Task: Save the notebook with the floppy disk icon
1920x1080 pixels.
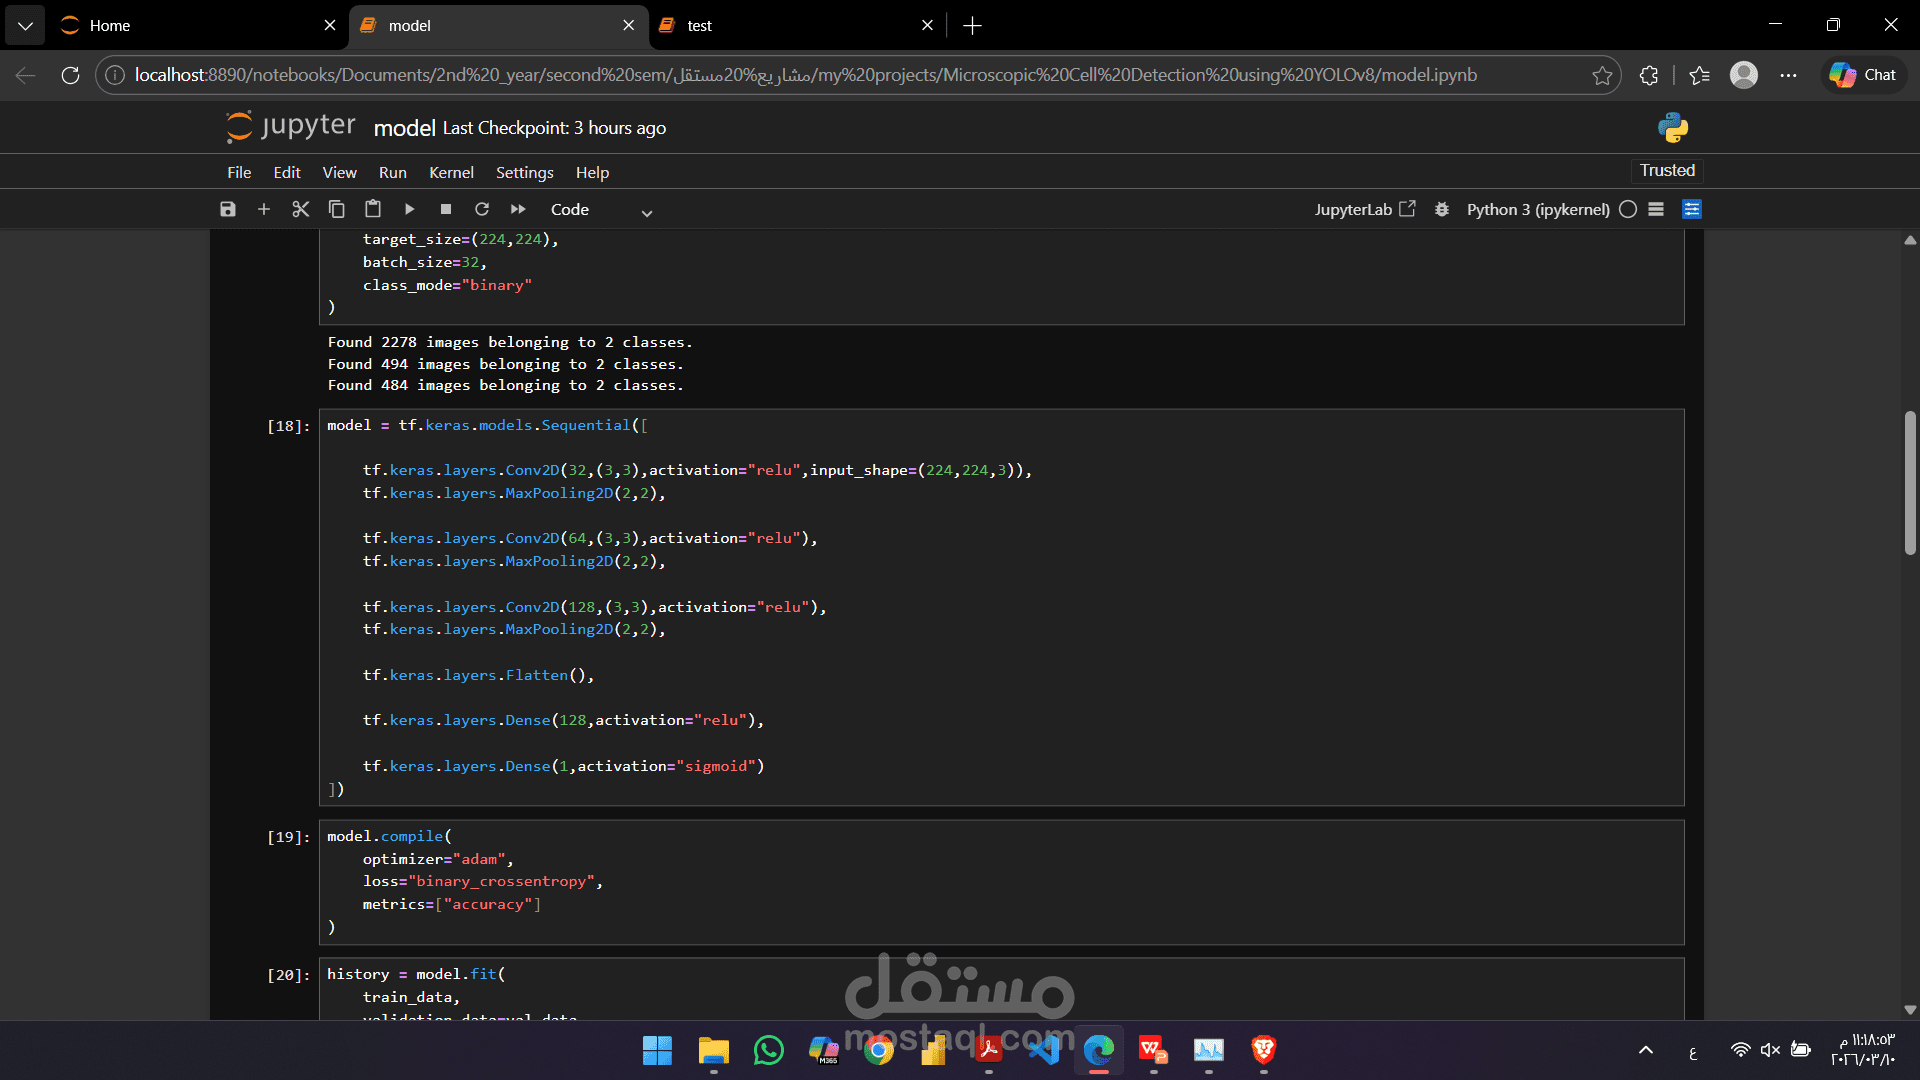Action: [228, 209]
